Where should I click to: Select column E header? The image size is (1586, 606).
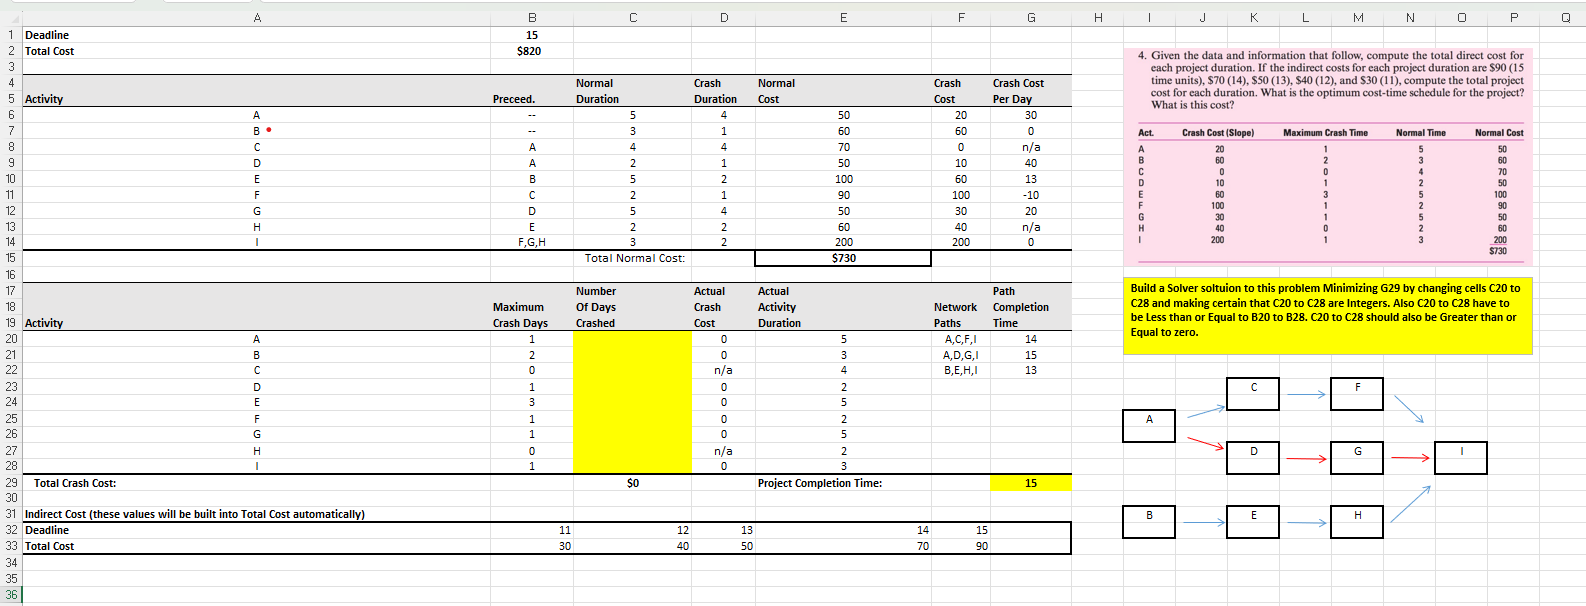click(x=843, y=17)
